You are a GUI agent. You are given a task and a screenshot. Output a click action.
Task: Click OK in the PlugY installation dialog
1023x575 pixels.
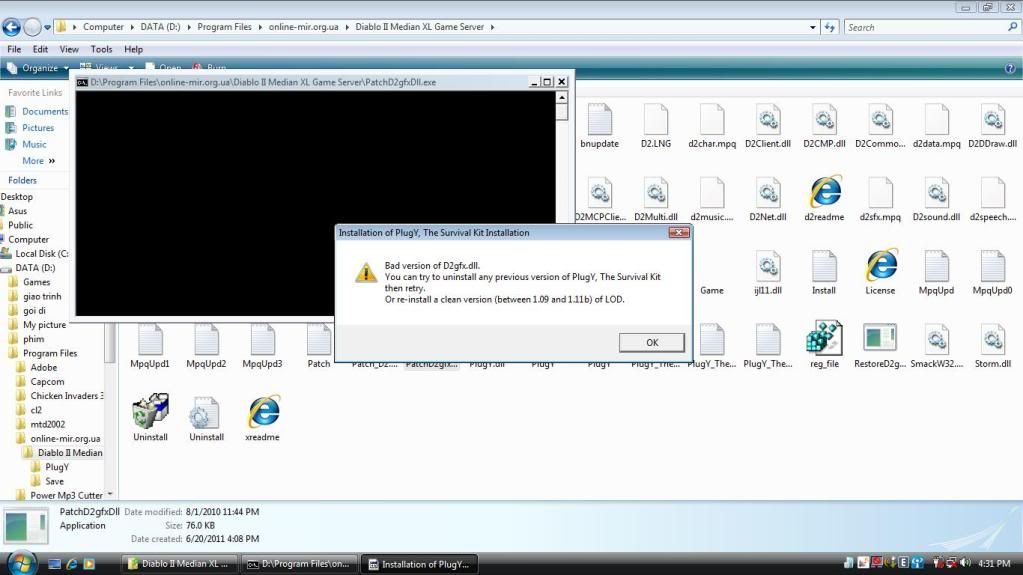coord(652,343)
